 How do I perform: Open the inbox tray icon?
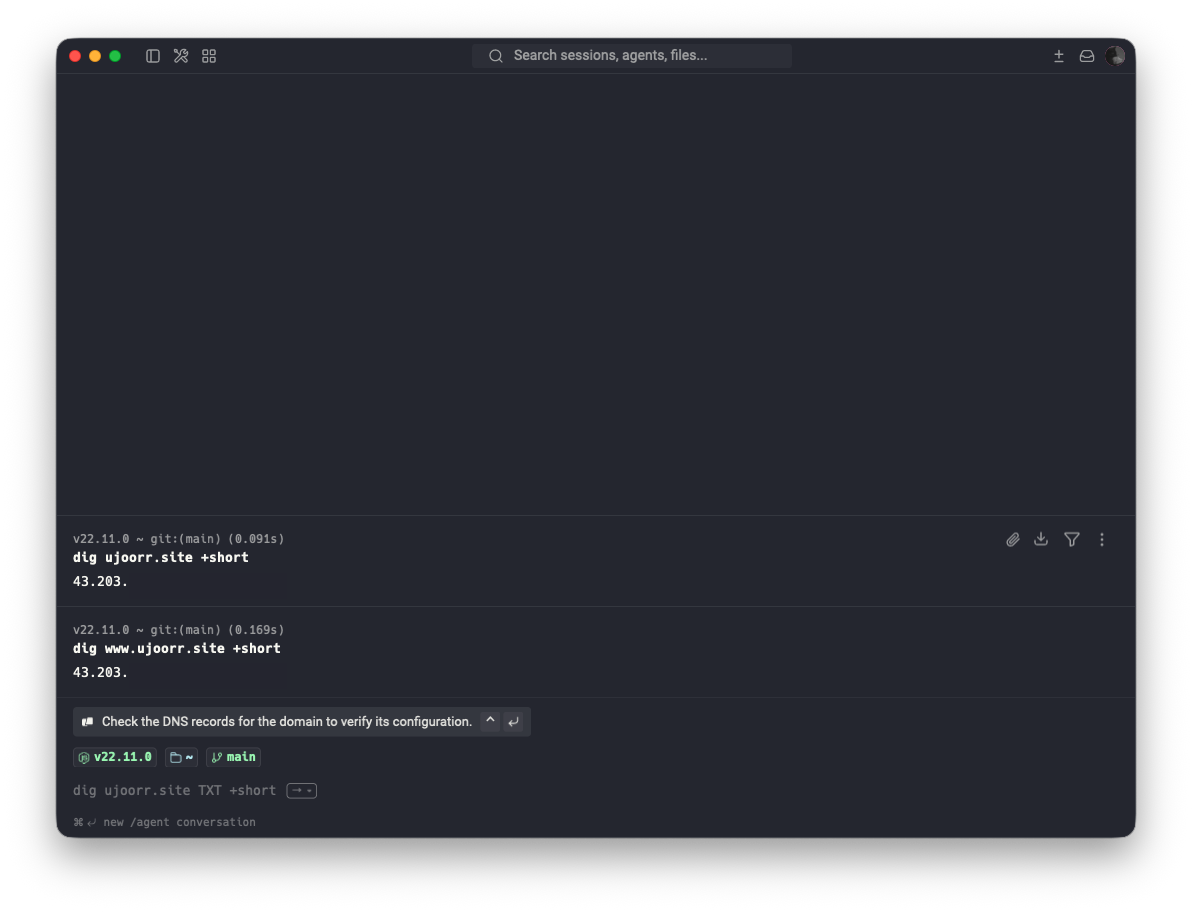pyautogui.click(x=1087, y=55)
